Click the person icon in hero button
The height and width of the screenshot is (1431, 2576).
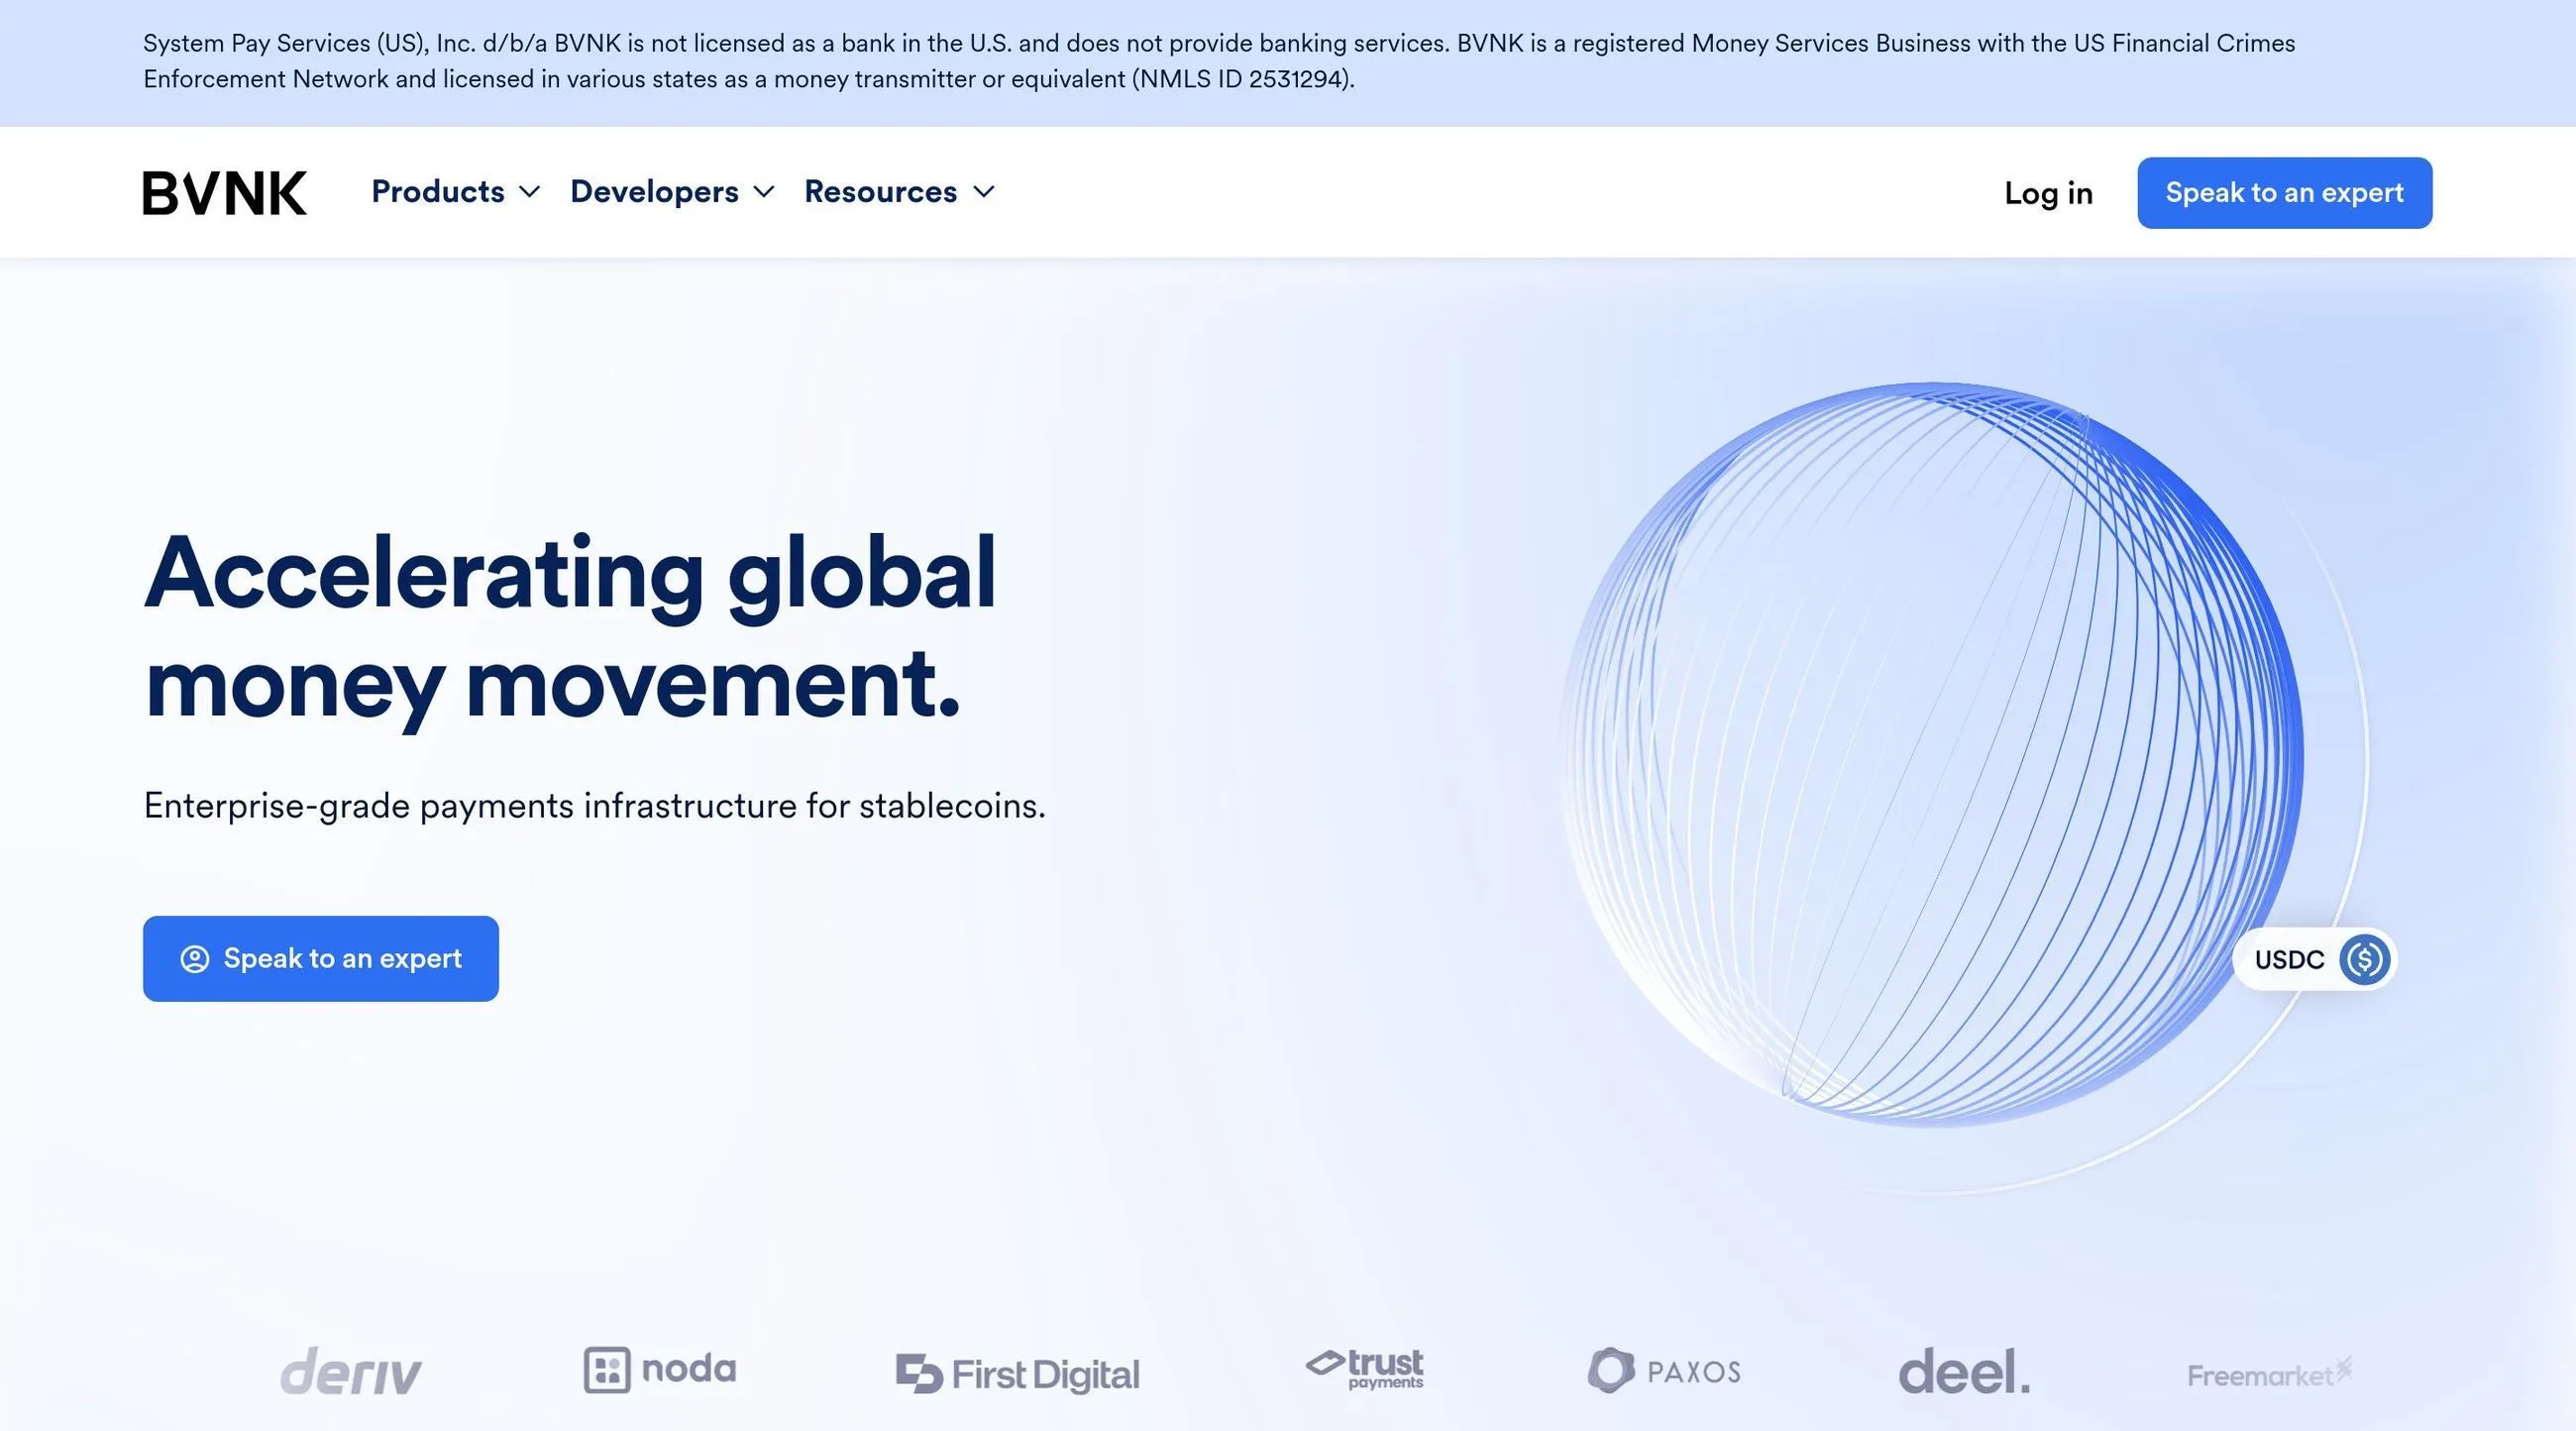(x=194, y=959)
